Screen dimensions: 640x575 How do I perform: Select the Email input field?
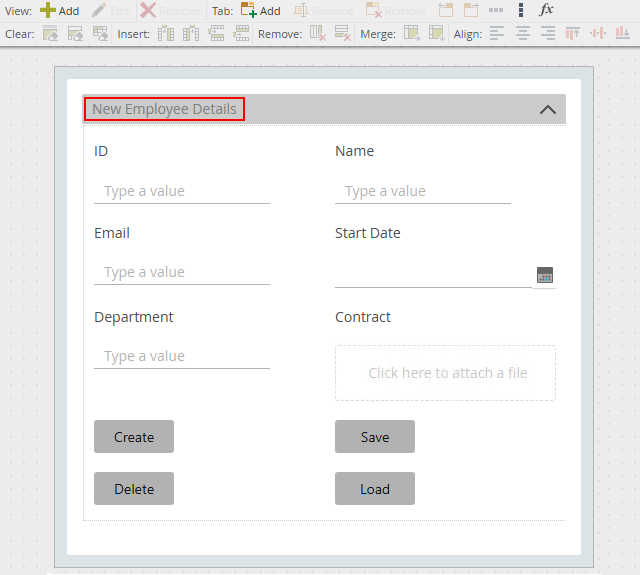point(181,272)
